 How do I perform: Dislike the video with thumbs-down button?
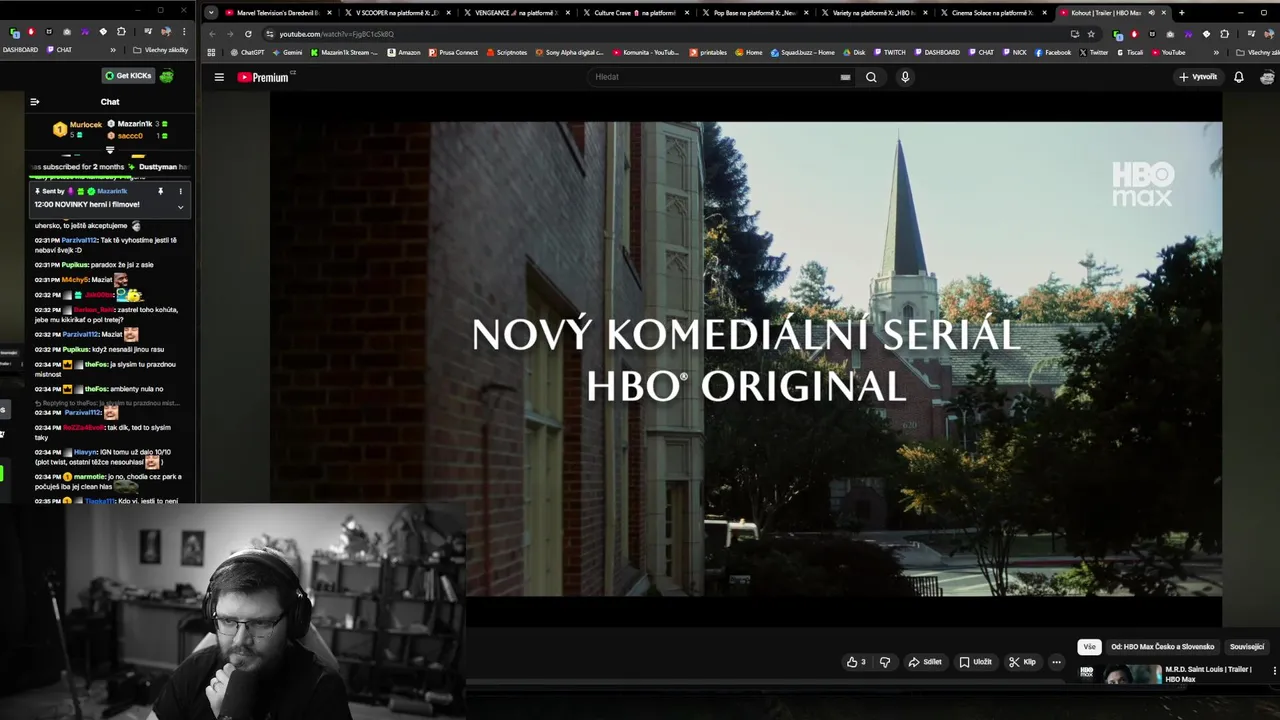pyautogui.click(x=885, y=662)
